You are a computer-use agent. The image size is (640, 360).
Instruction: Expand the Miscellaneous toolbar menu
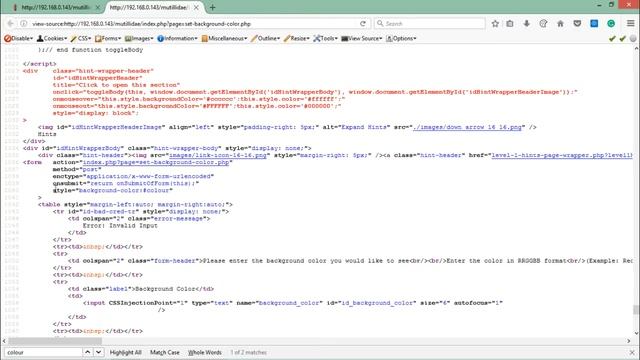pyautogui.click(x=224, y=38)
